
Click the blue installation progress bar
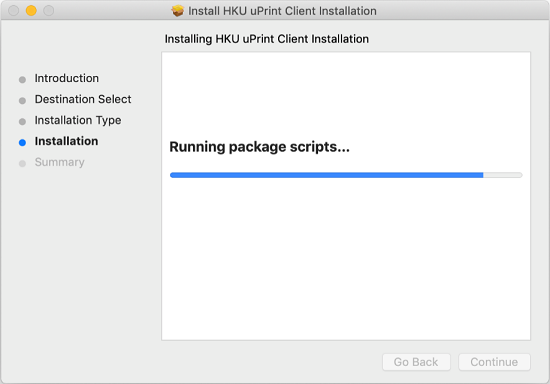pyautogui.click(x=346, y=175)
